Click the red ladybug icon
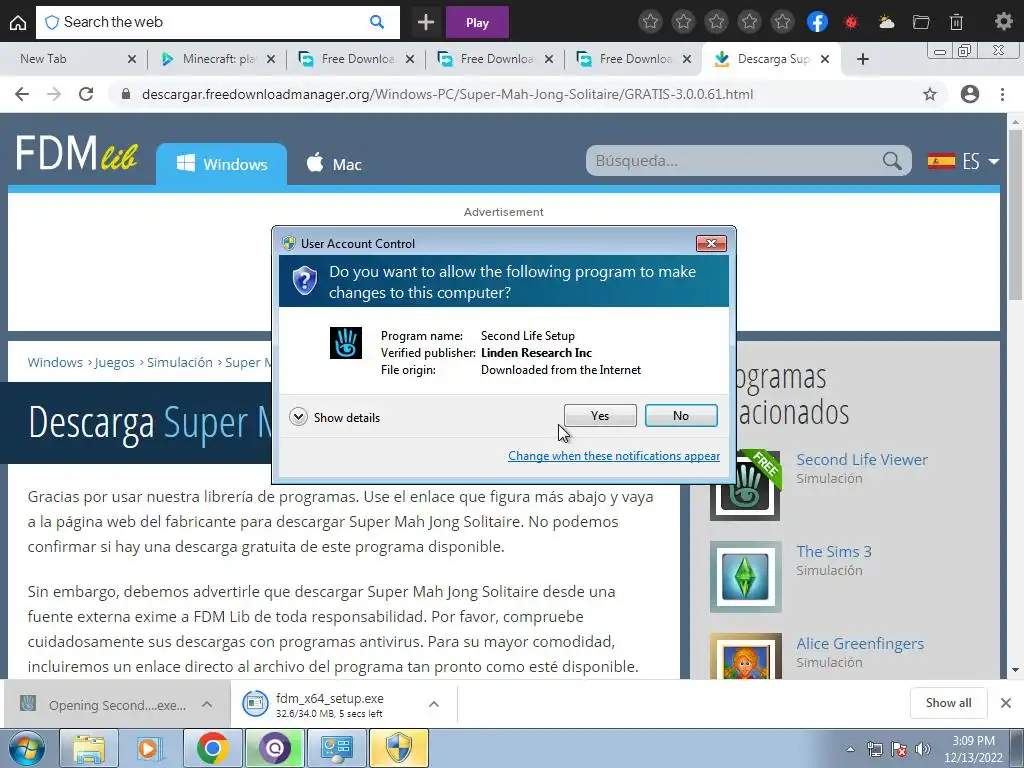1024x768 pixels. [x=851, y=22]
